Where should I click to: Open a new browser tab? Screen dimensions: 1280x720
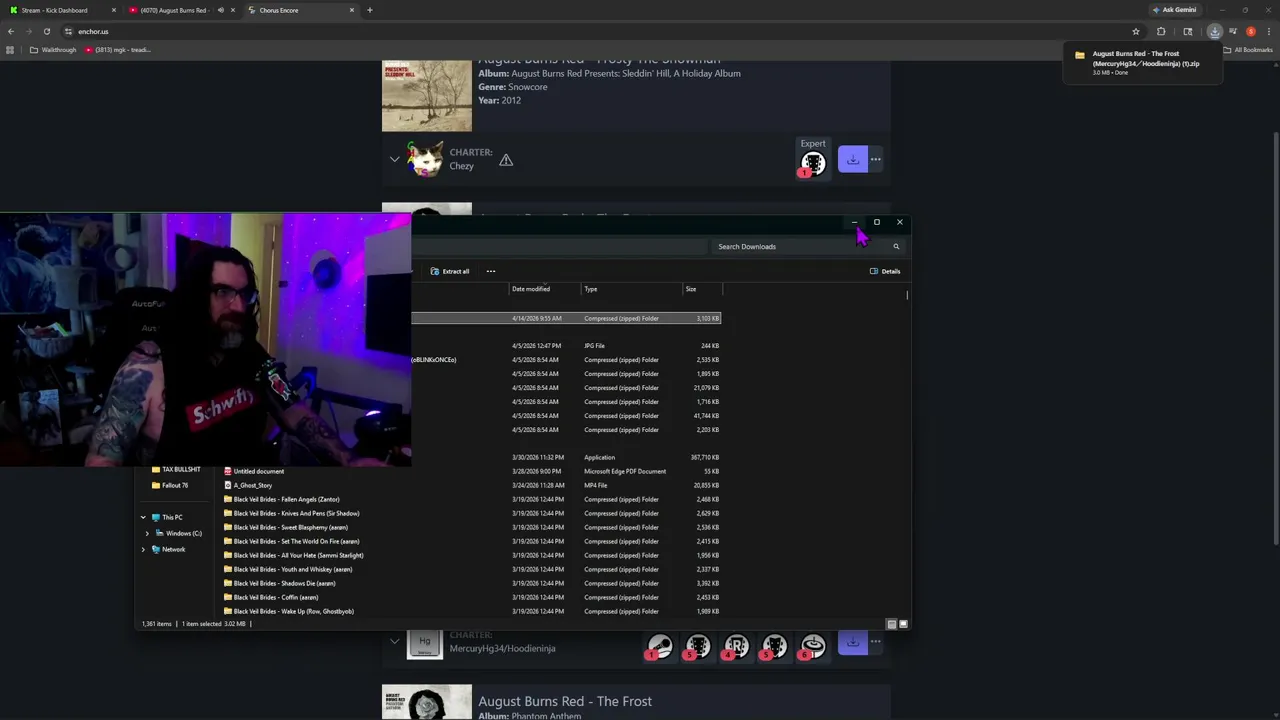(370, 10)
